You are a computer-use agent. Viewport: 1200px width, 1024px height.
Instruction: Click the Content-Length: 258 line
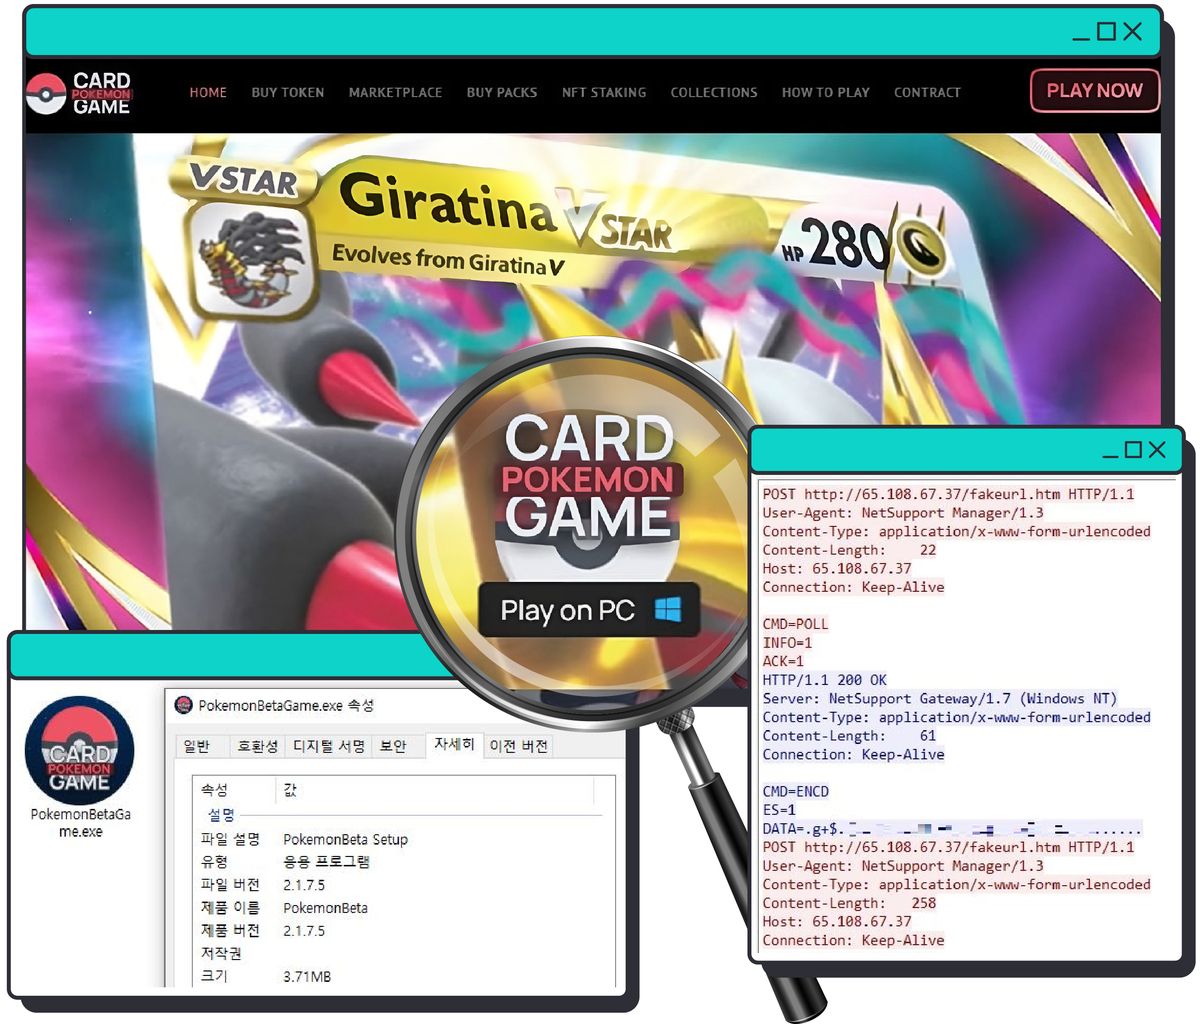tap(850, 903)
